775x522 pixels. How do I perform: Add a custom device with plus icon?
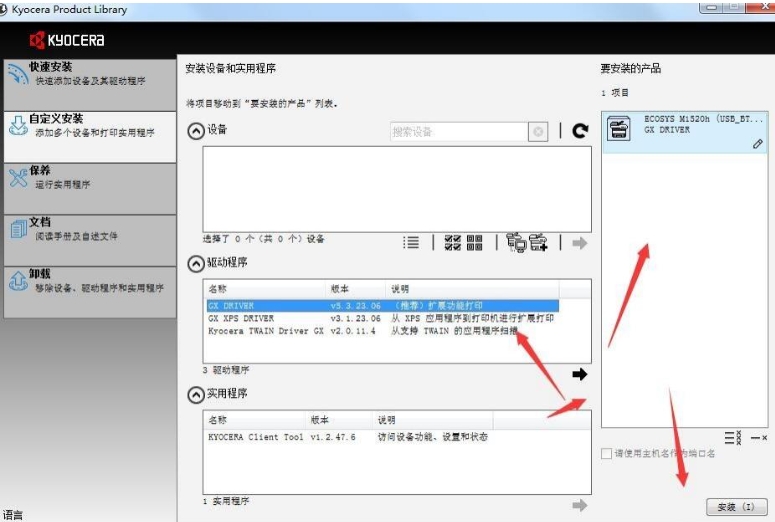(x=538, y=242)
